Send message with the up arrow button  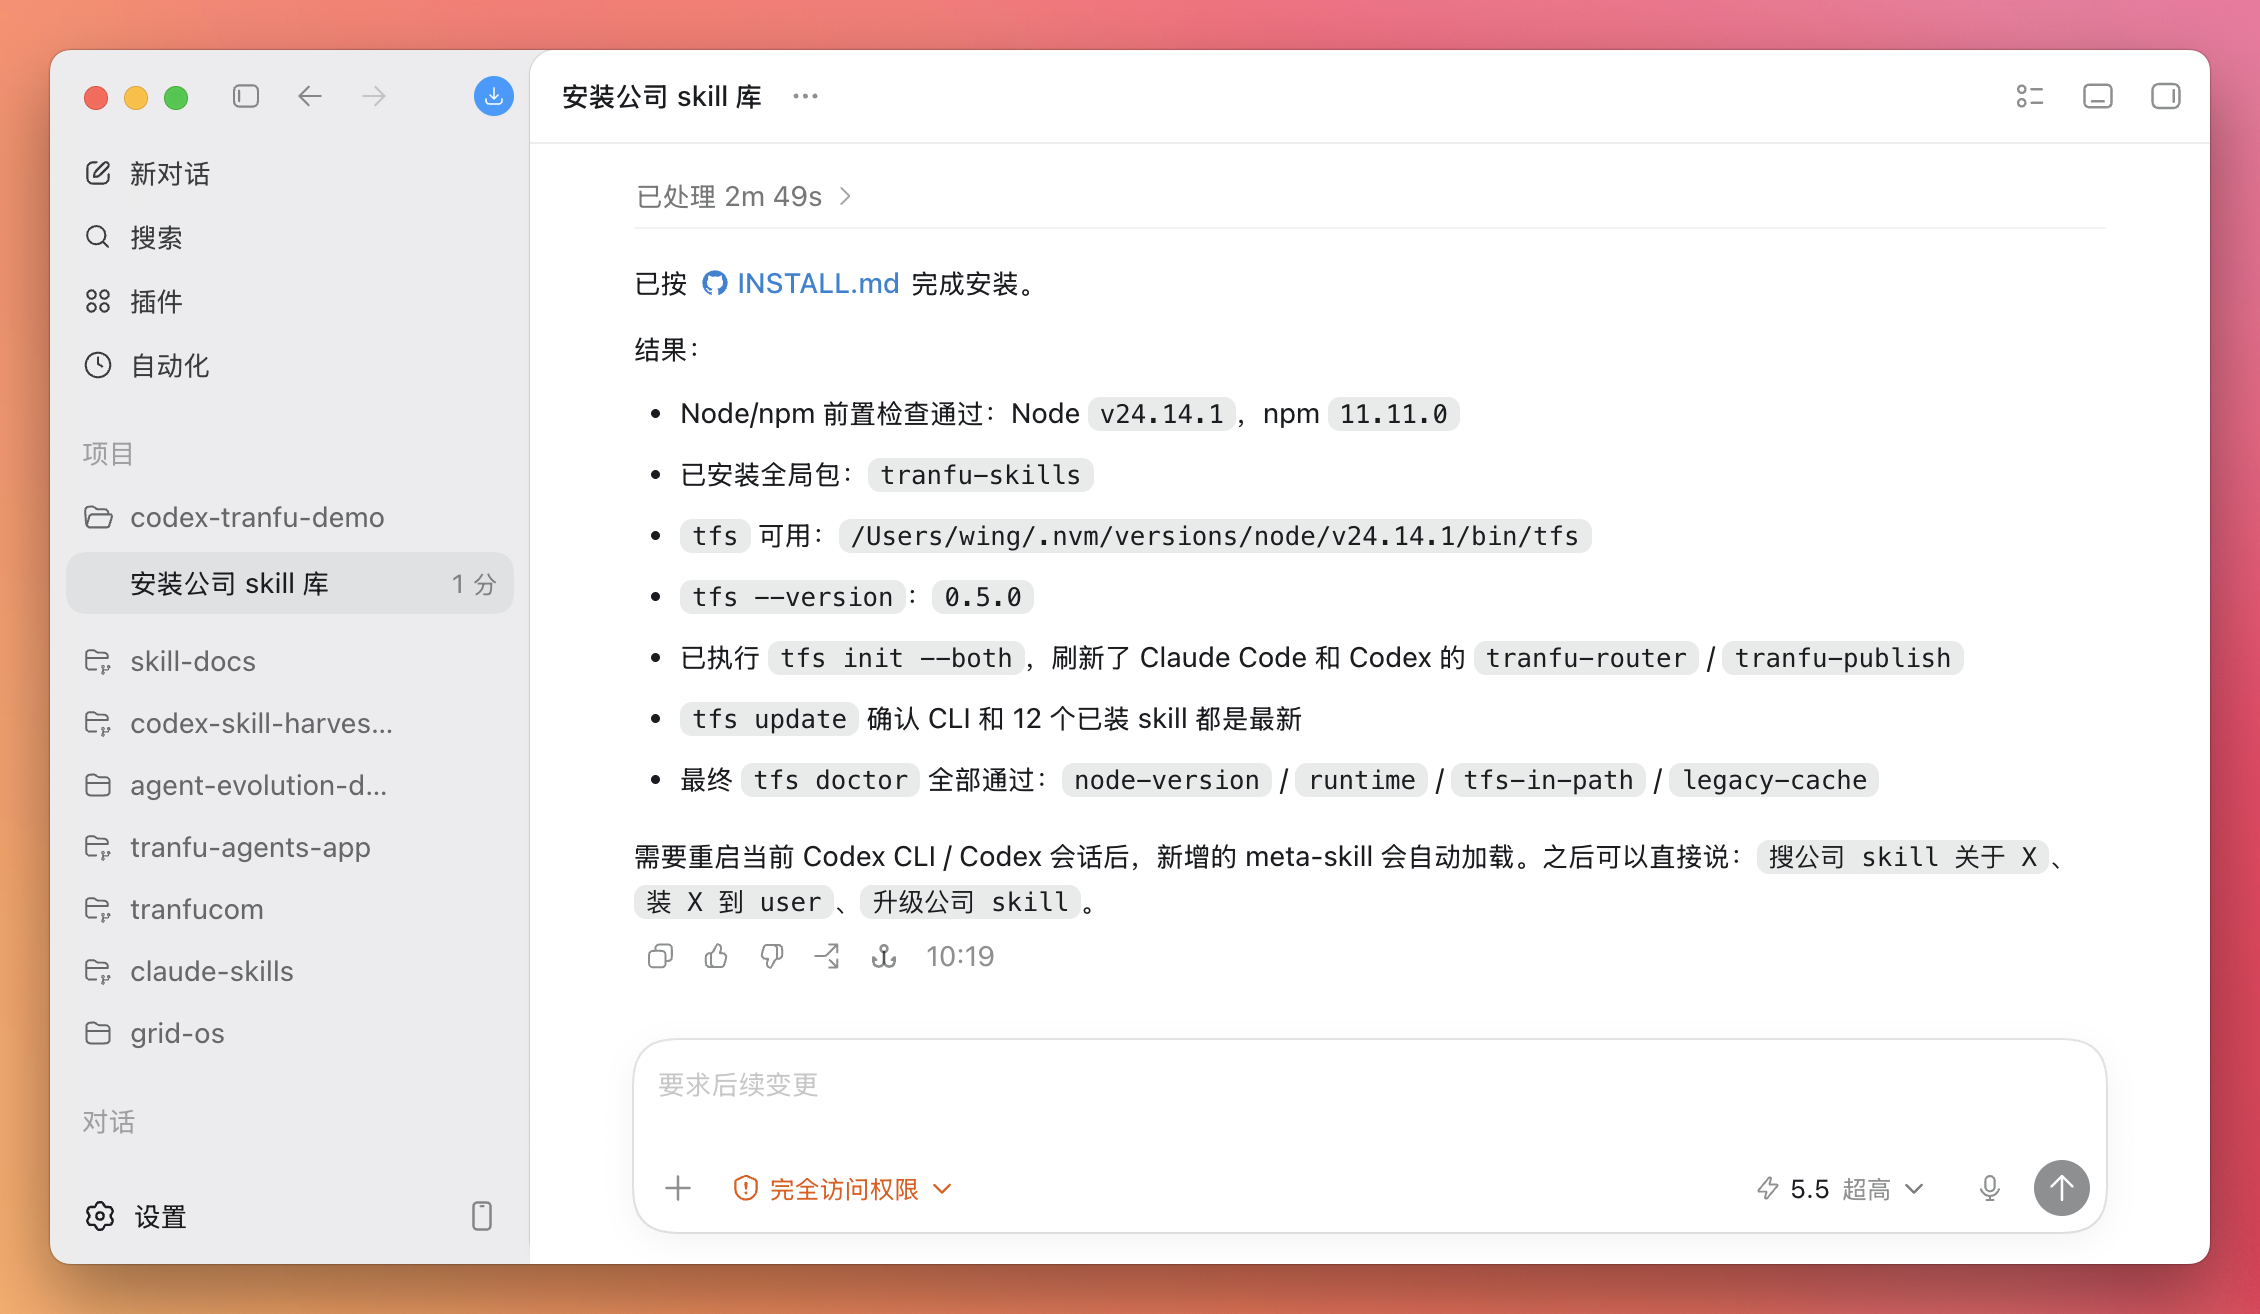2062,1188
